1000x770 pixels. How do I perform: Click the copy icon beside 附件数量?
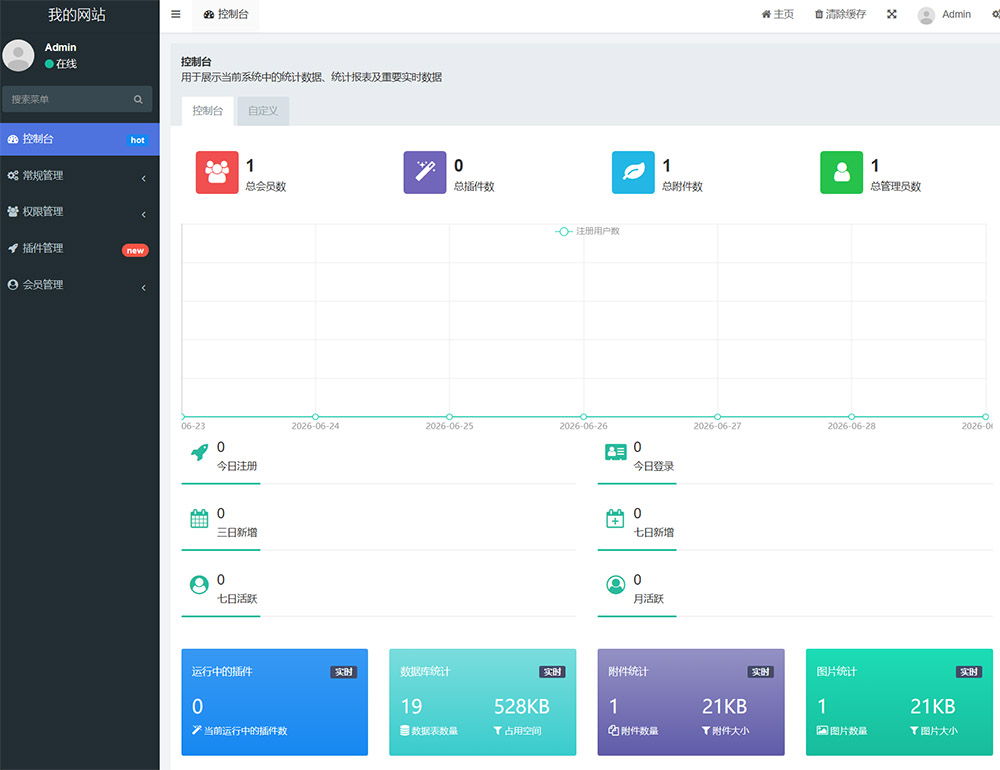coord(614,730)
